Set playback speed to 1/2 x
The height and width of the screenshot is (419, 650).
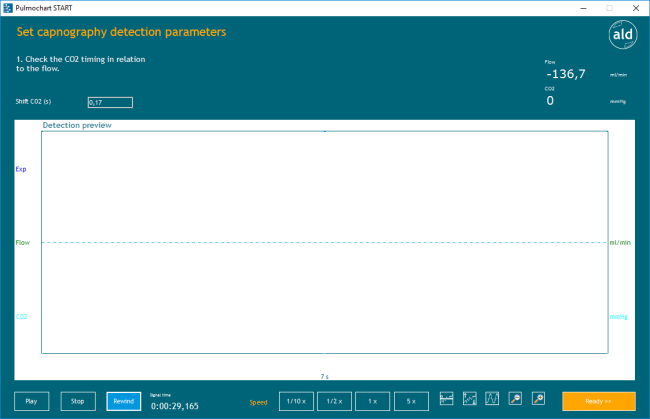[x=334, y=401]
